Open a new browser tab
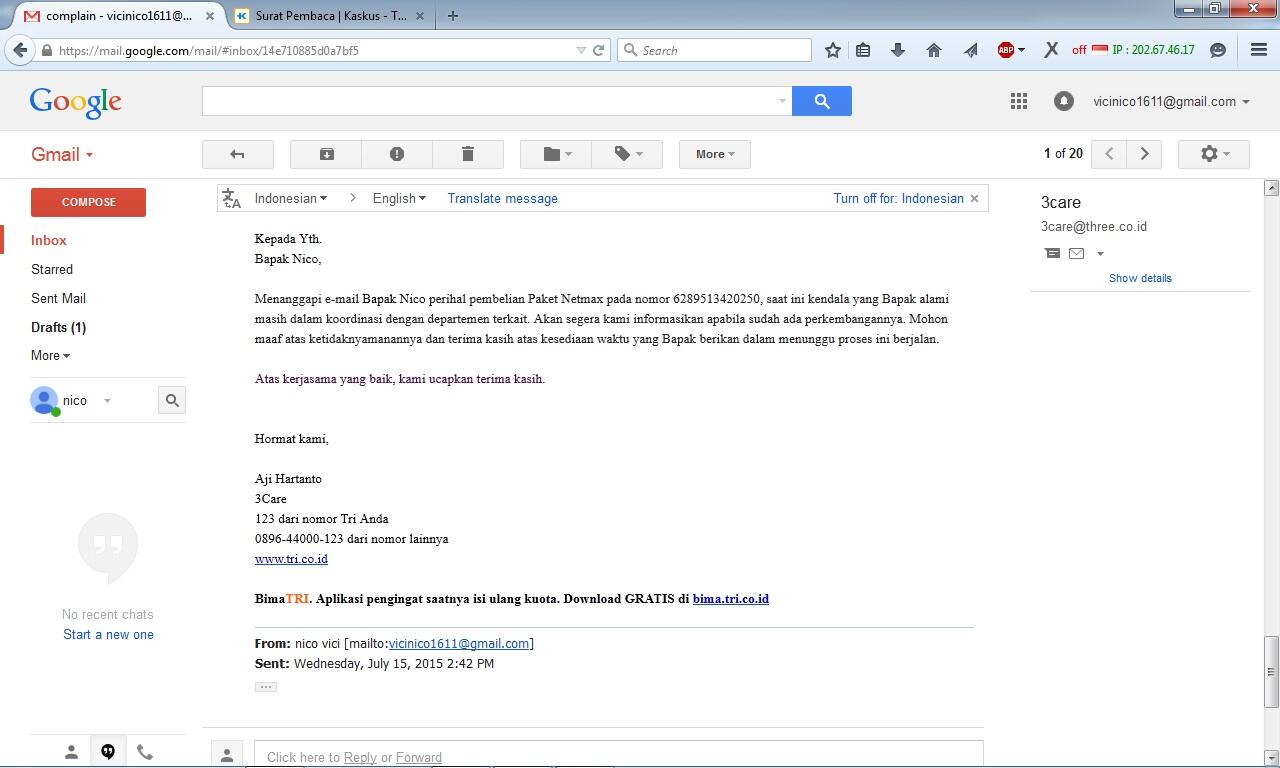The width and height of the screenshot is (1280, 768). 453,16
